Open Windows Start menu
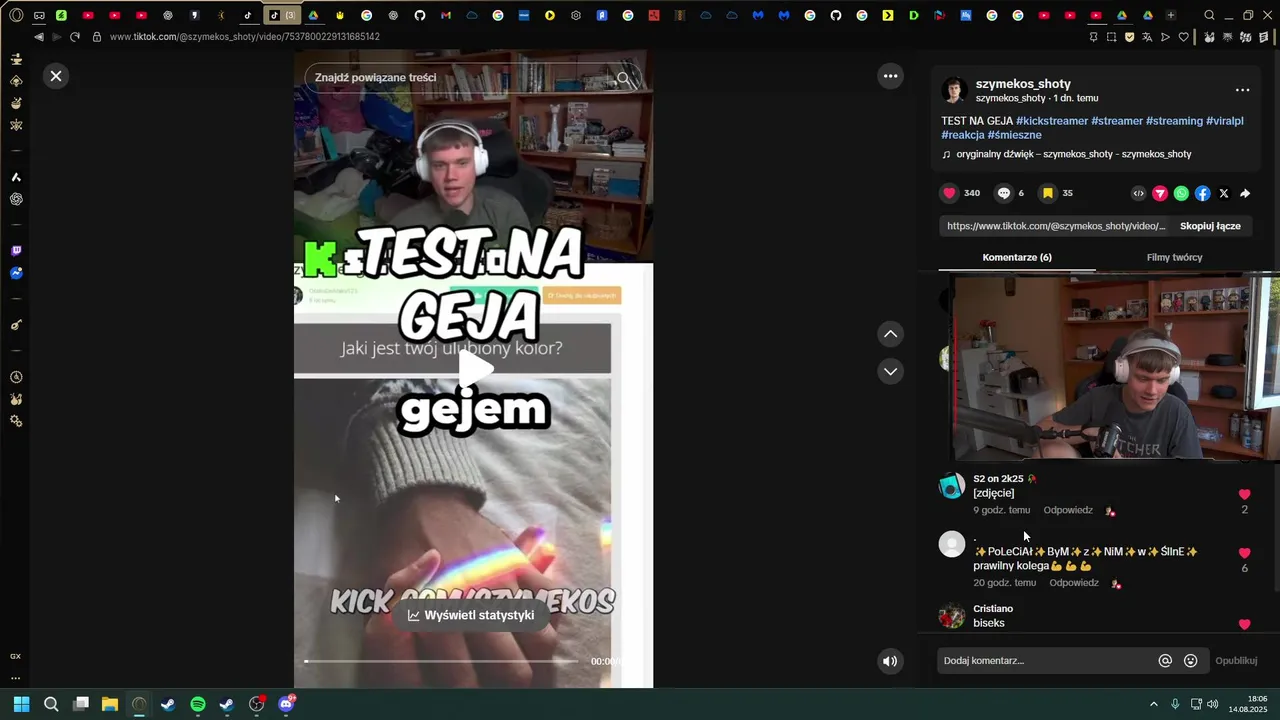This screenshot has width=1280, height=720. coord(21,704)
